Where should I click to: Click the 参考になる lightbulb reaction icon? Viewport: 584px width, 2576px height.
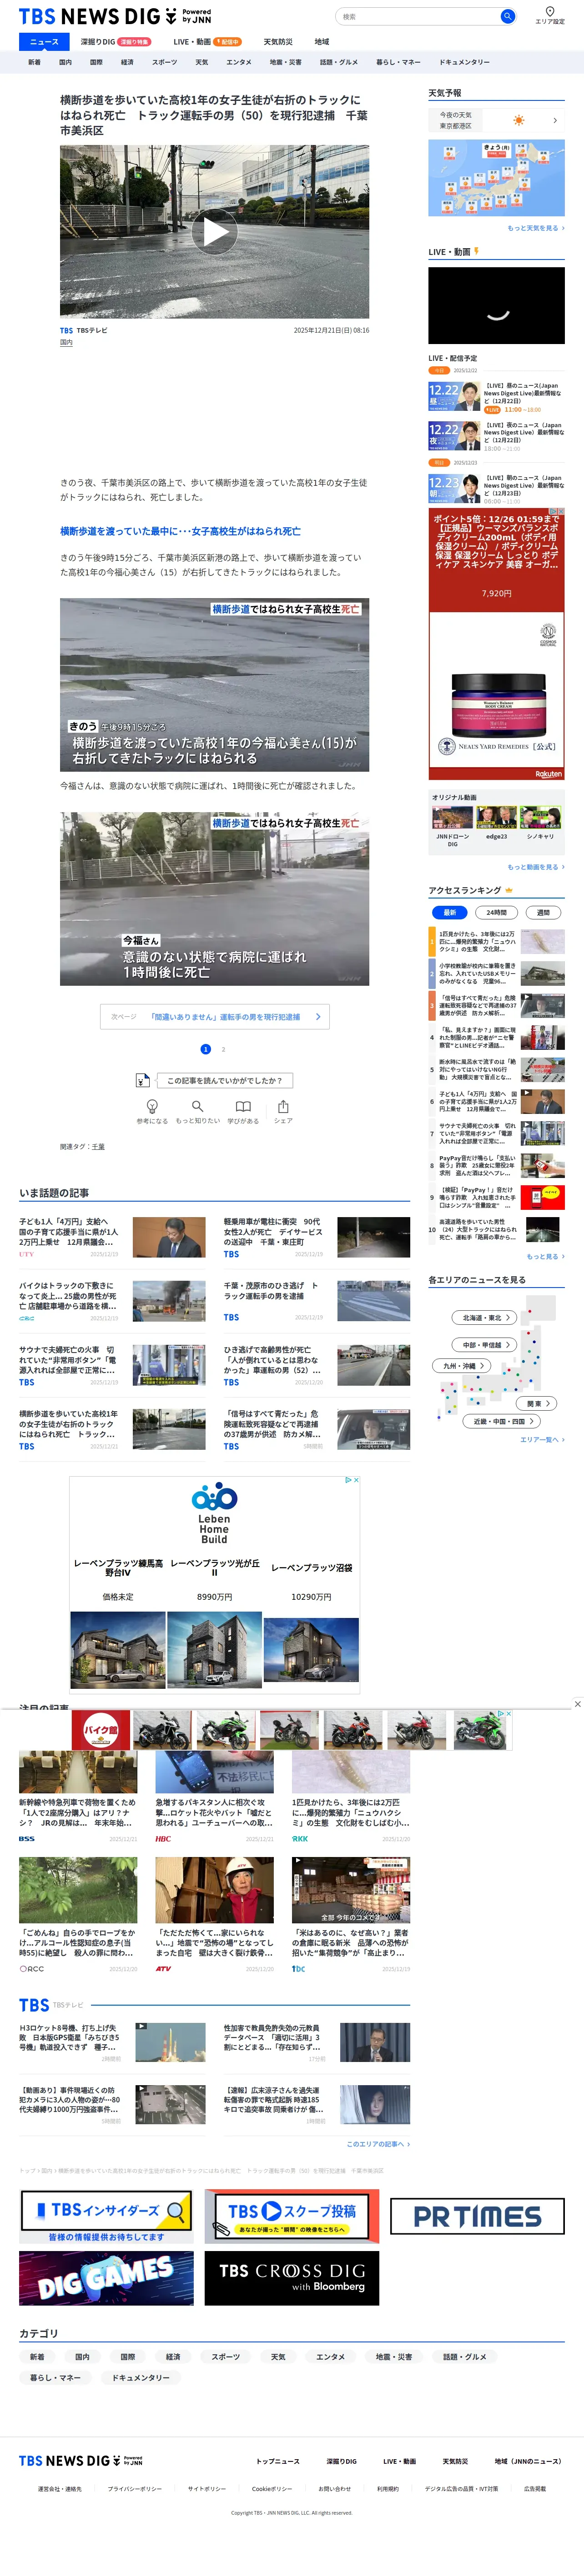(152, 1106)
